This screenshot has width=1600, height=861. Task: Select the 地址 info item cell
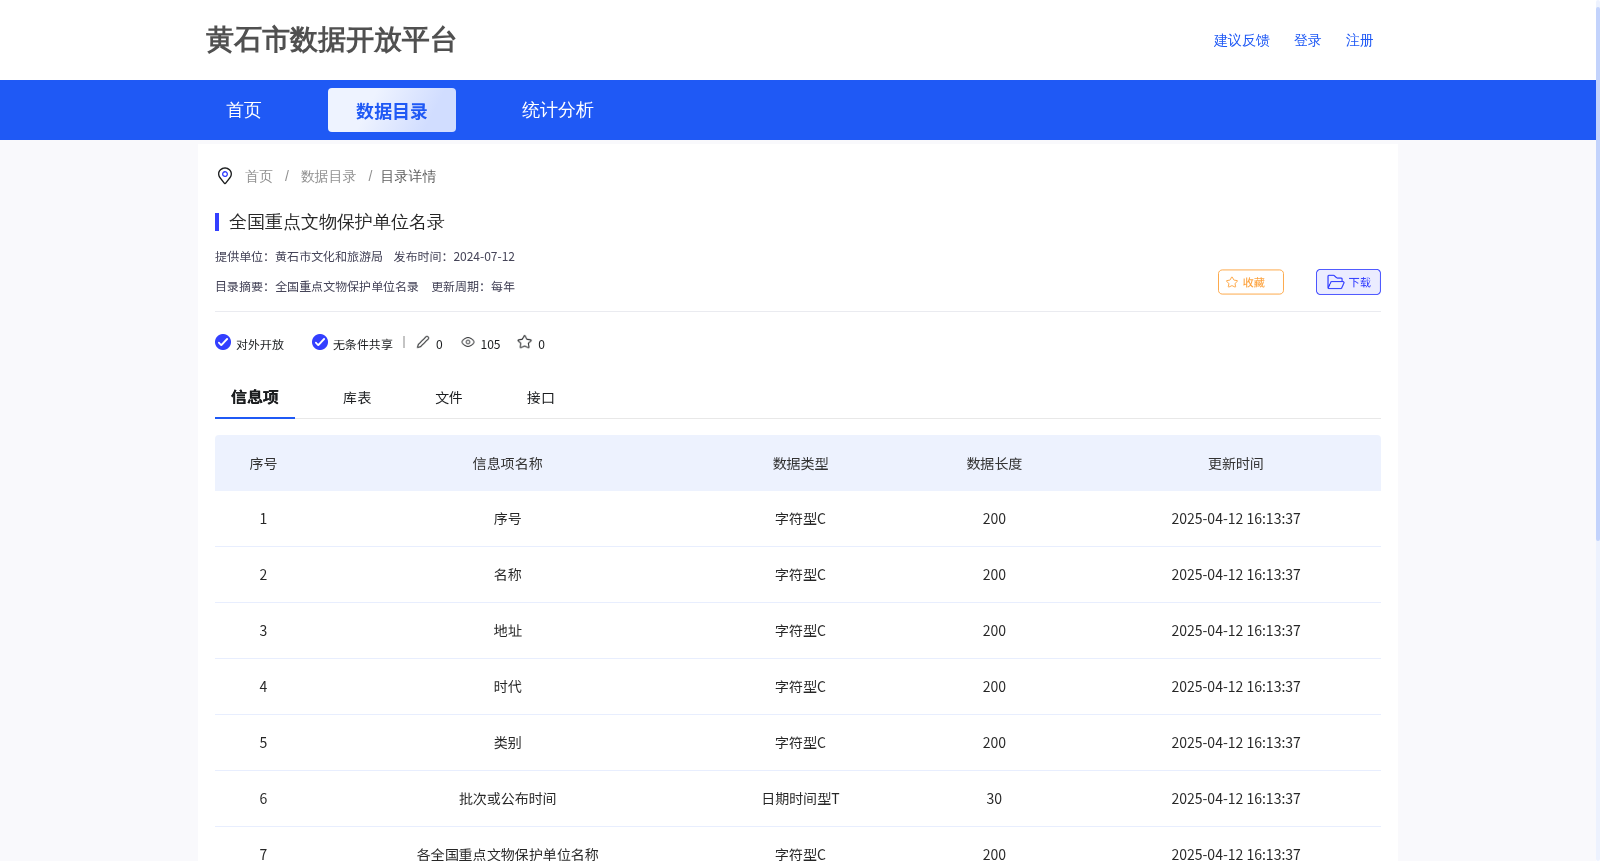[508, 631]
